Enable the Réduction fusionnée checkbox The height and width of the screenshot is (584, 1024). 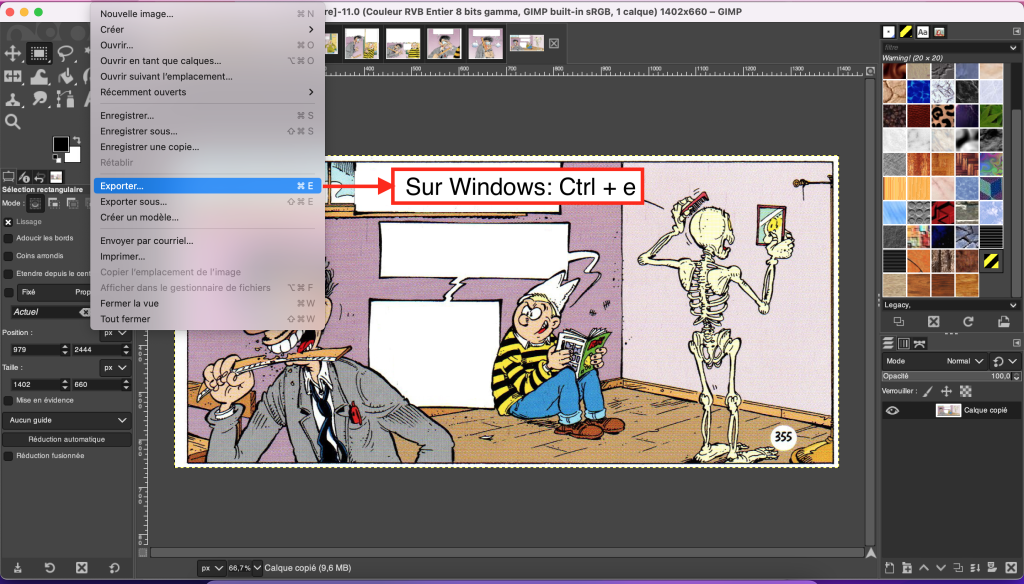click(8, 455)
